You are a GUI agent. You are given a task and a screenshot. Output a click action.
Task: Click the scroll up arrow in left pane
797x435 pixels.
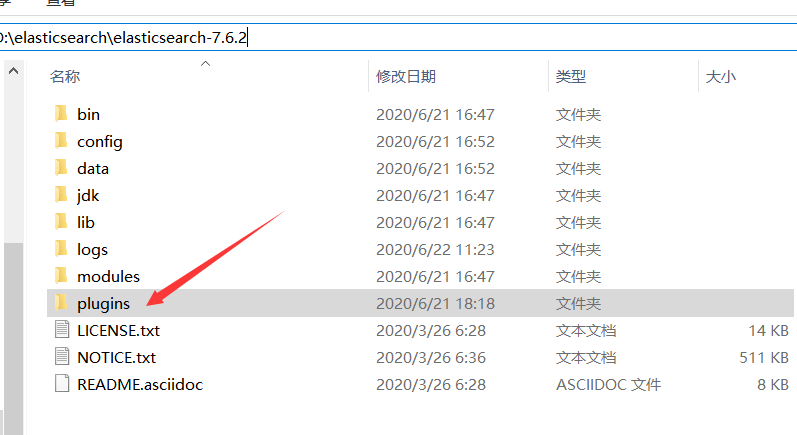(x=14, y=71)
